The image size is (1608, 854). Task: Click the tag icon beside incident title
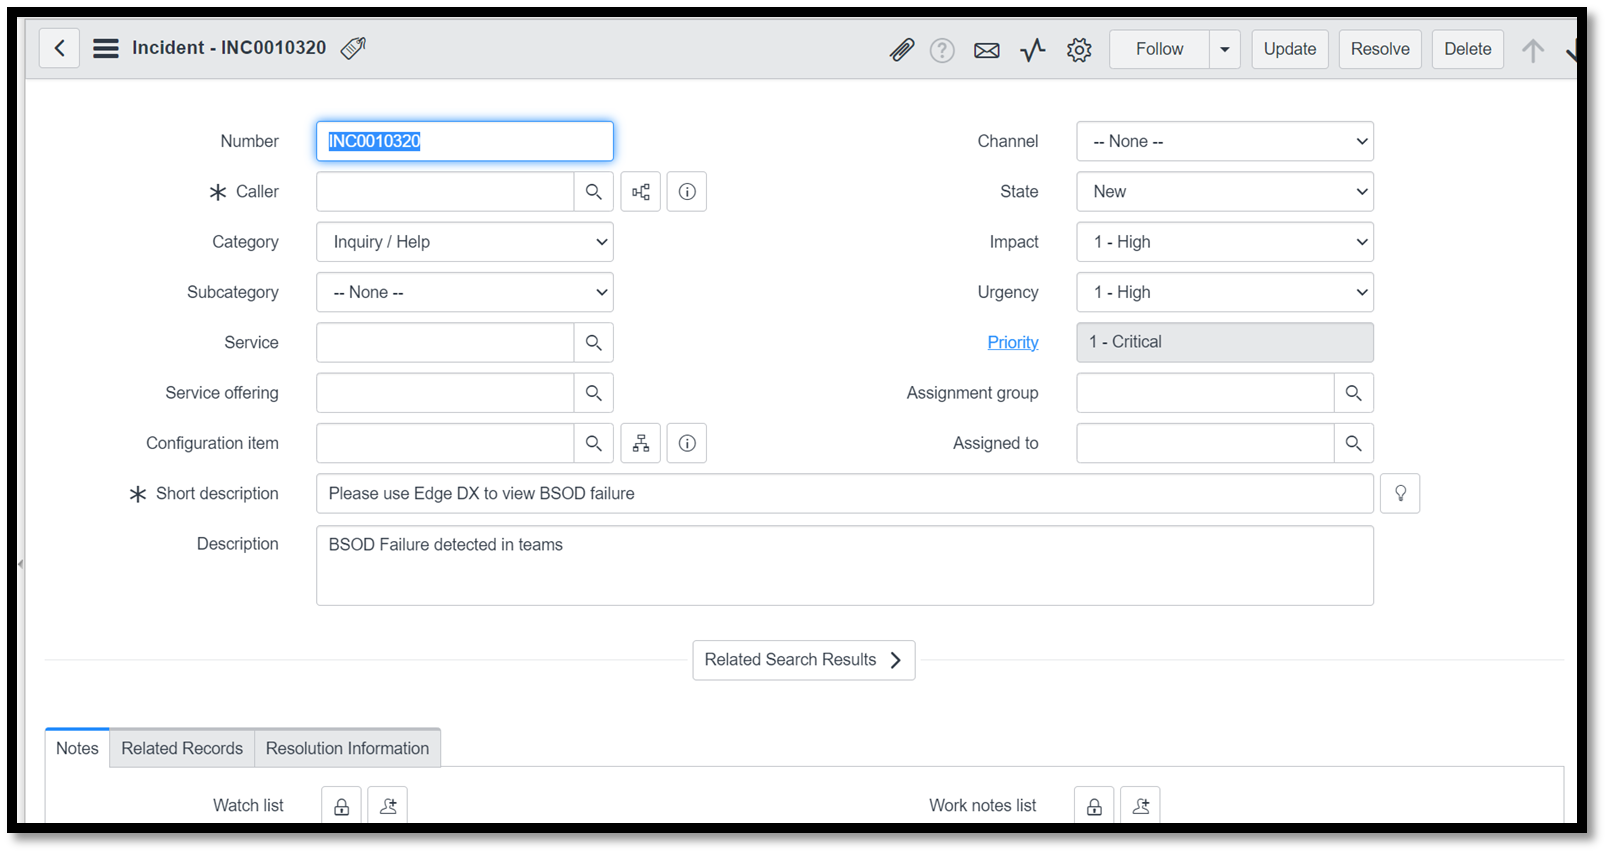coord(353,48)
